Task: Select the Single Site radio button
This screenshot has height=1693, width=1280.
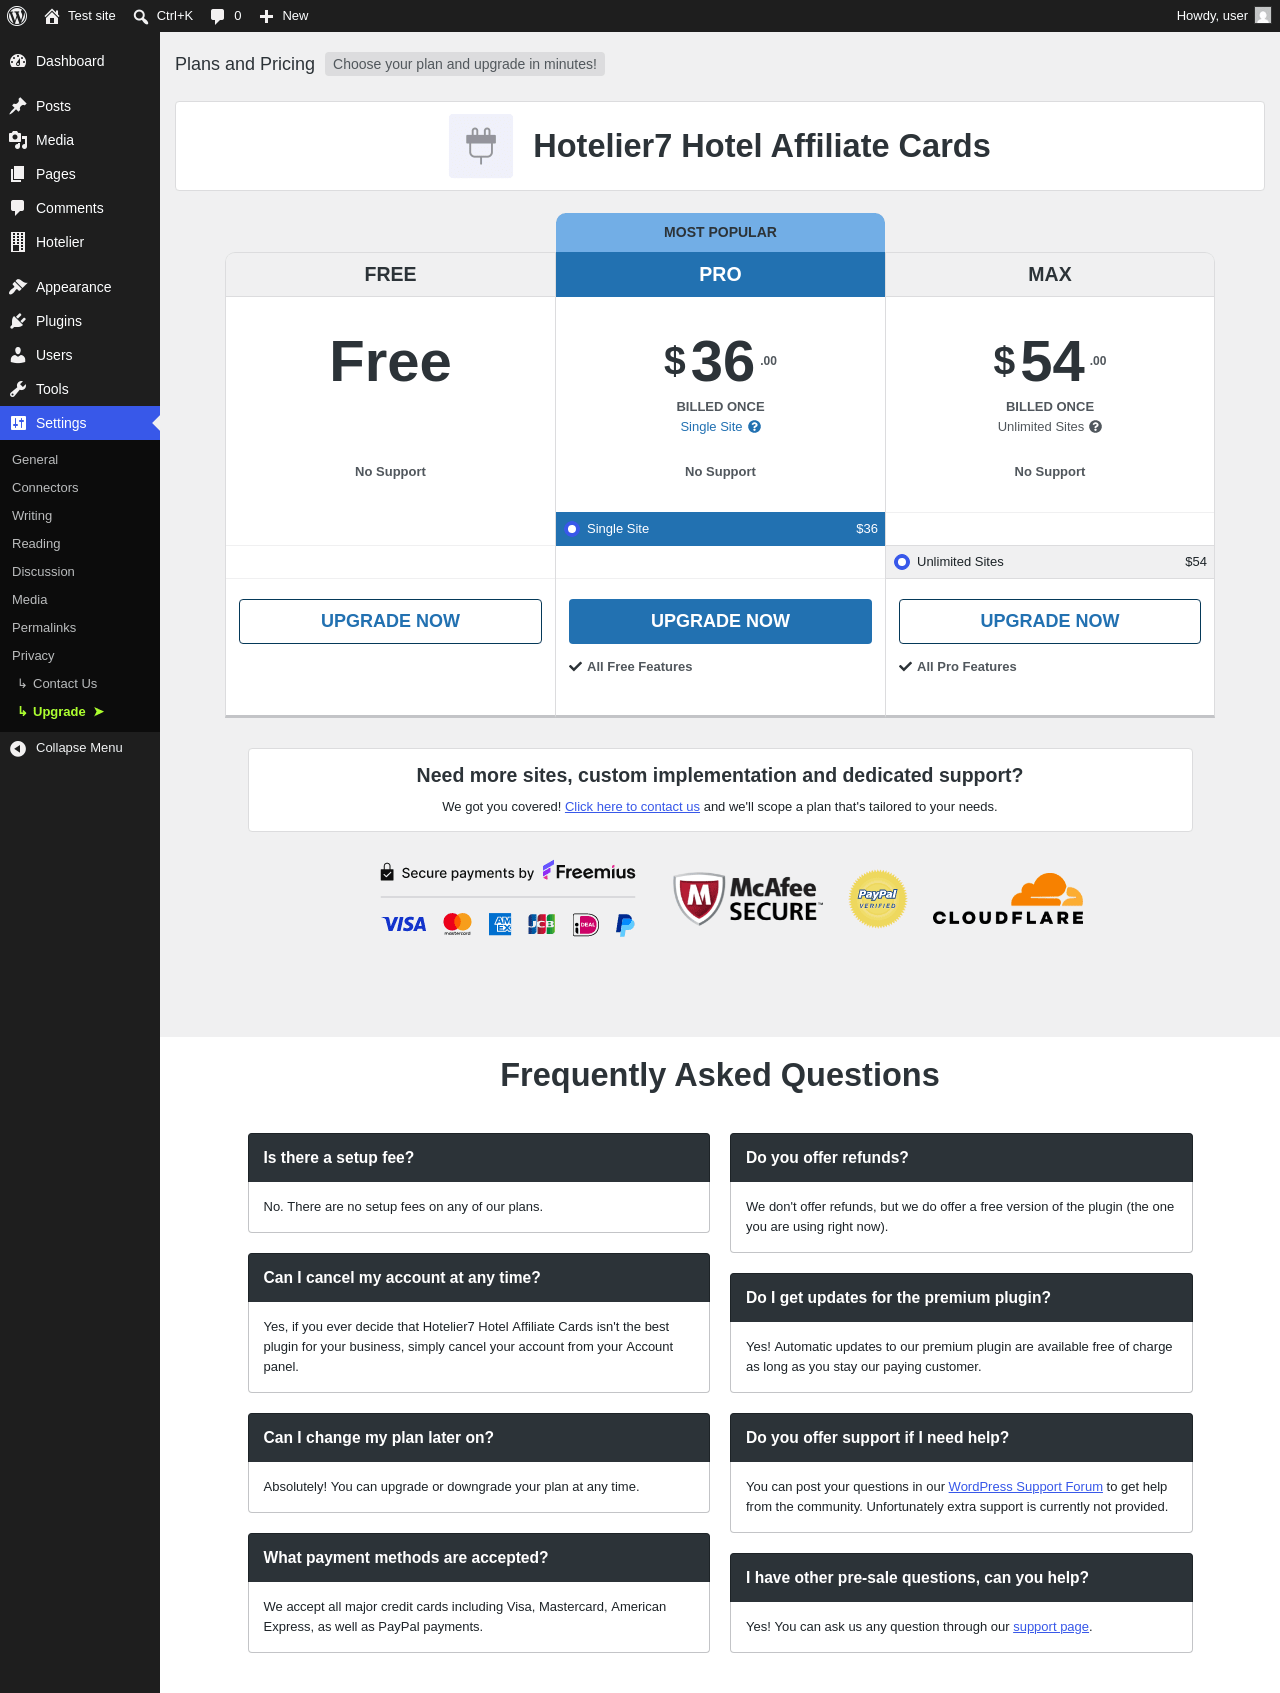Action: pyautogui.click(x=572, y=529)
